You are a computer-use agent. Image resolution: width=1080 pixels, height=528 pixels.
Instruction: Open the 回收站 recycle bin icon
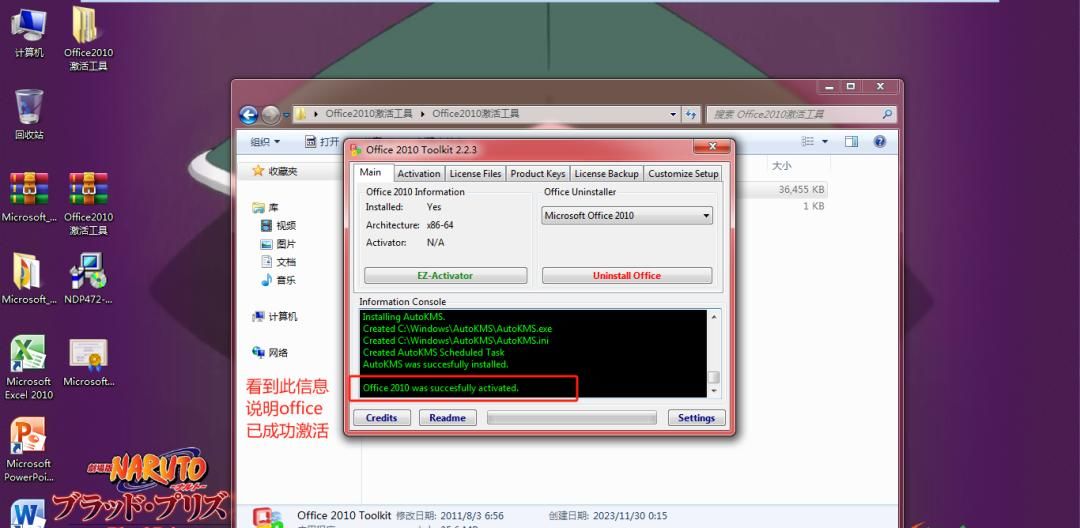(x=29, y=114)
